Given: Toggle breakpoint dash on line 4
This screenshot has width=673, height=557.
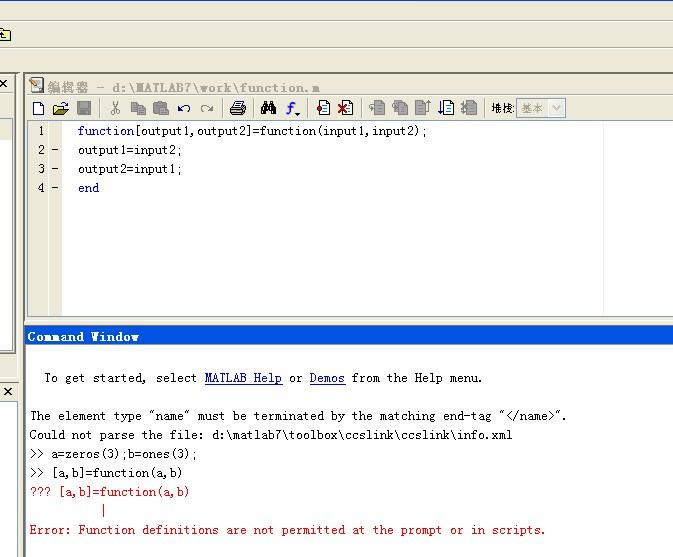Looking at the screenshot, I should point(55,188).
